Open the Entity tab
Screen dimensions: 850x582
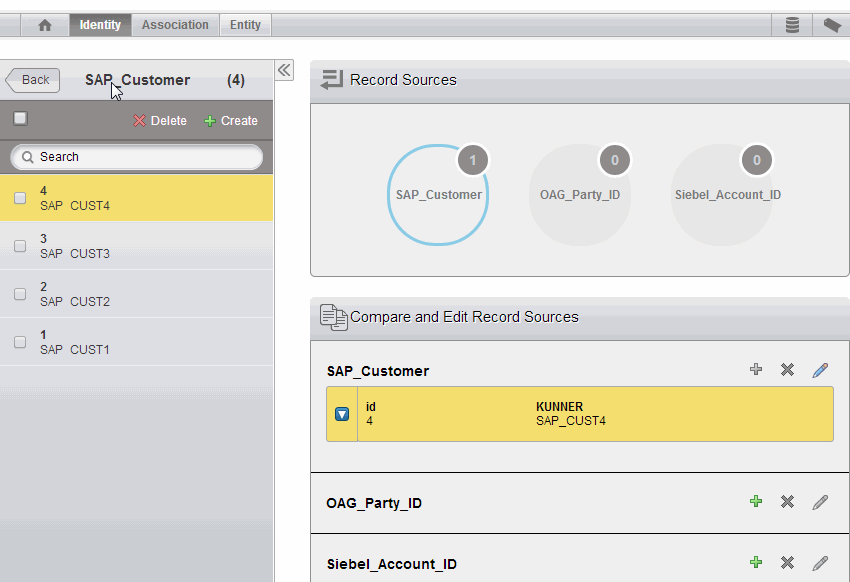245,25
